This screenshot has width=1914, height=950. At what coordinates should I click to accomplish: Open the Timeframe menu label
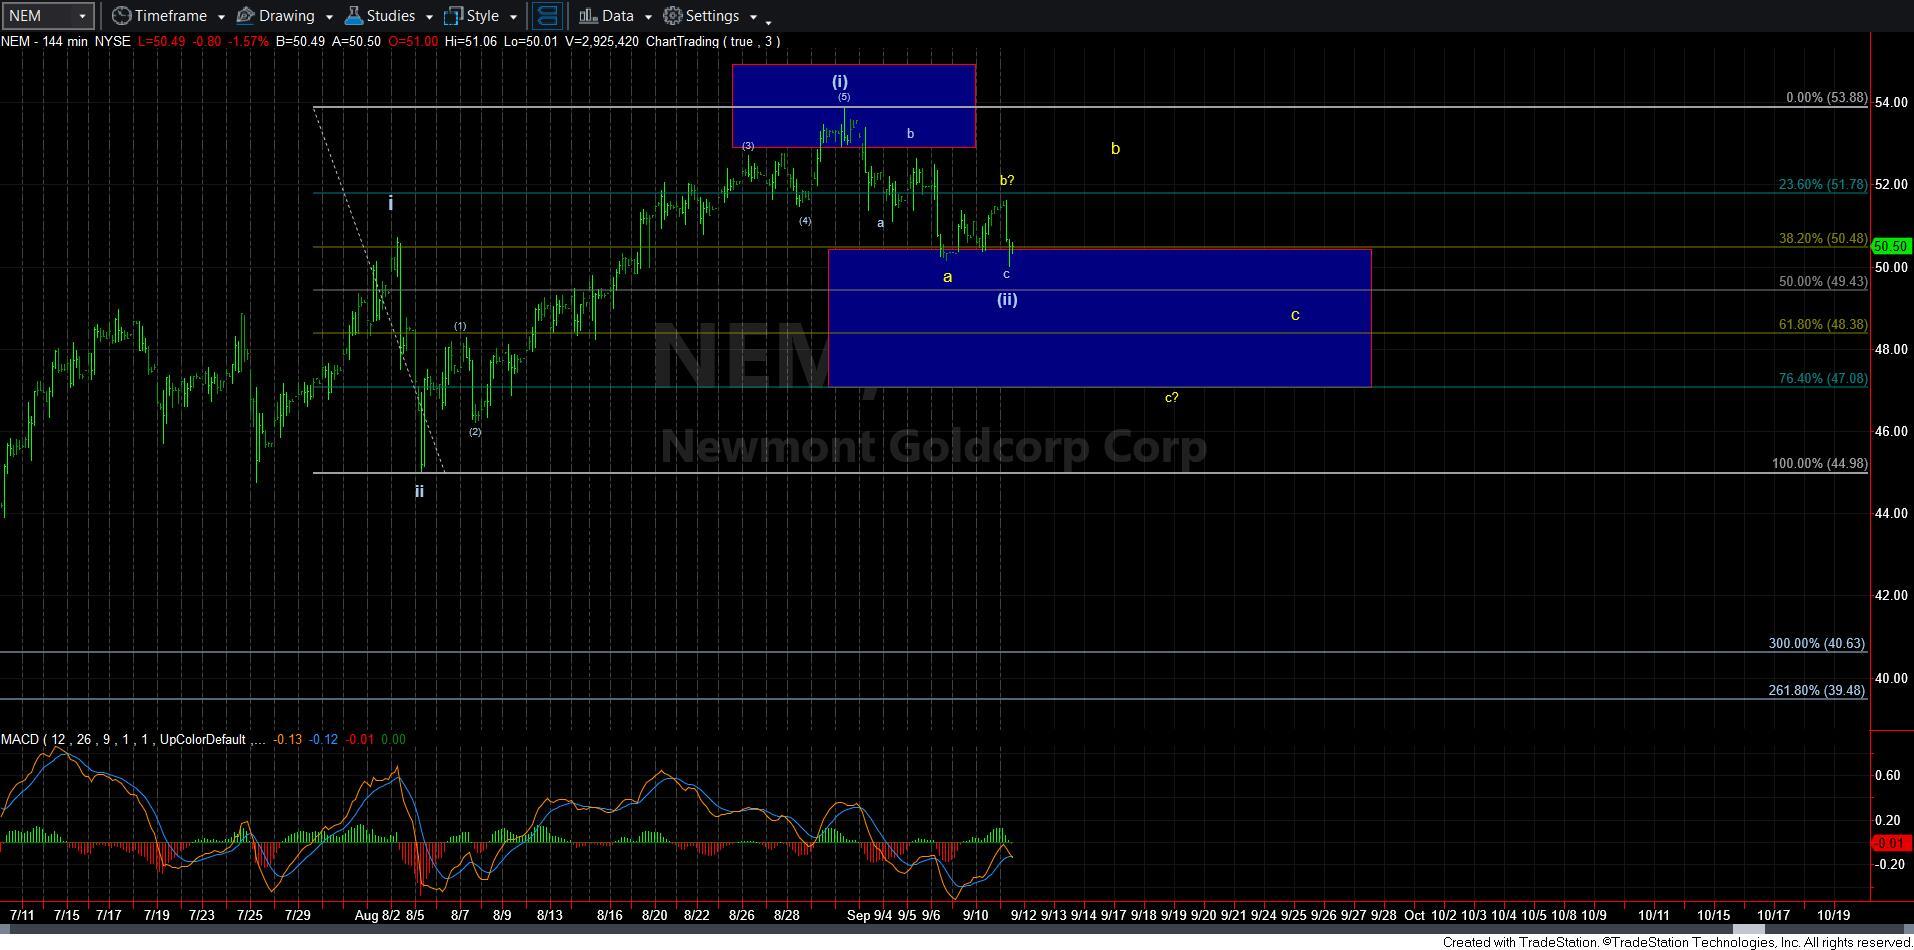point(170,16)
